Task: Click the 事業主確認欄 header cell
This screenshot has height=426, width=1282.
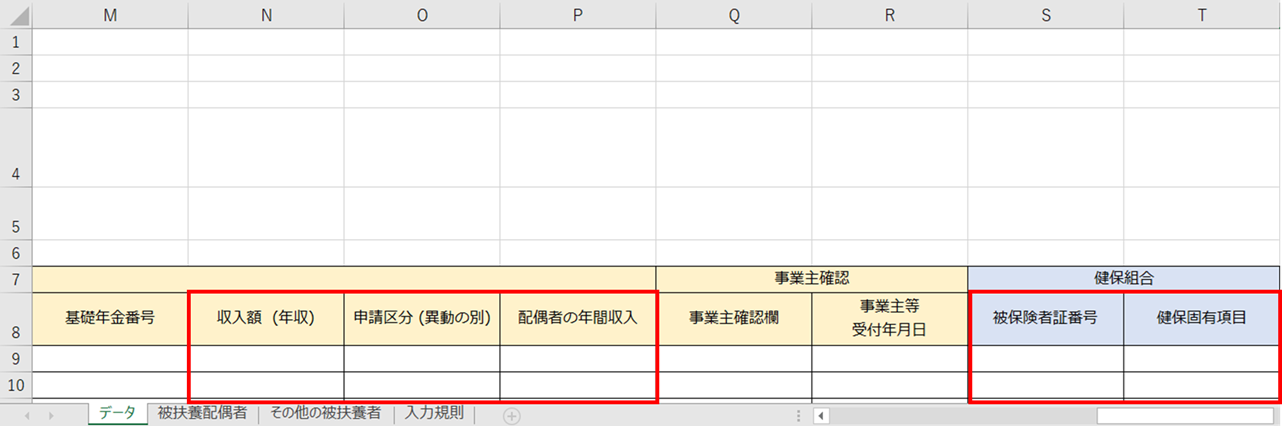Action: click(734, 318)
